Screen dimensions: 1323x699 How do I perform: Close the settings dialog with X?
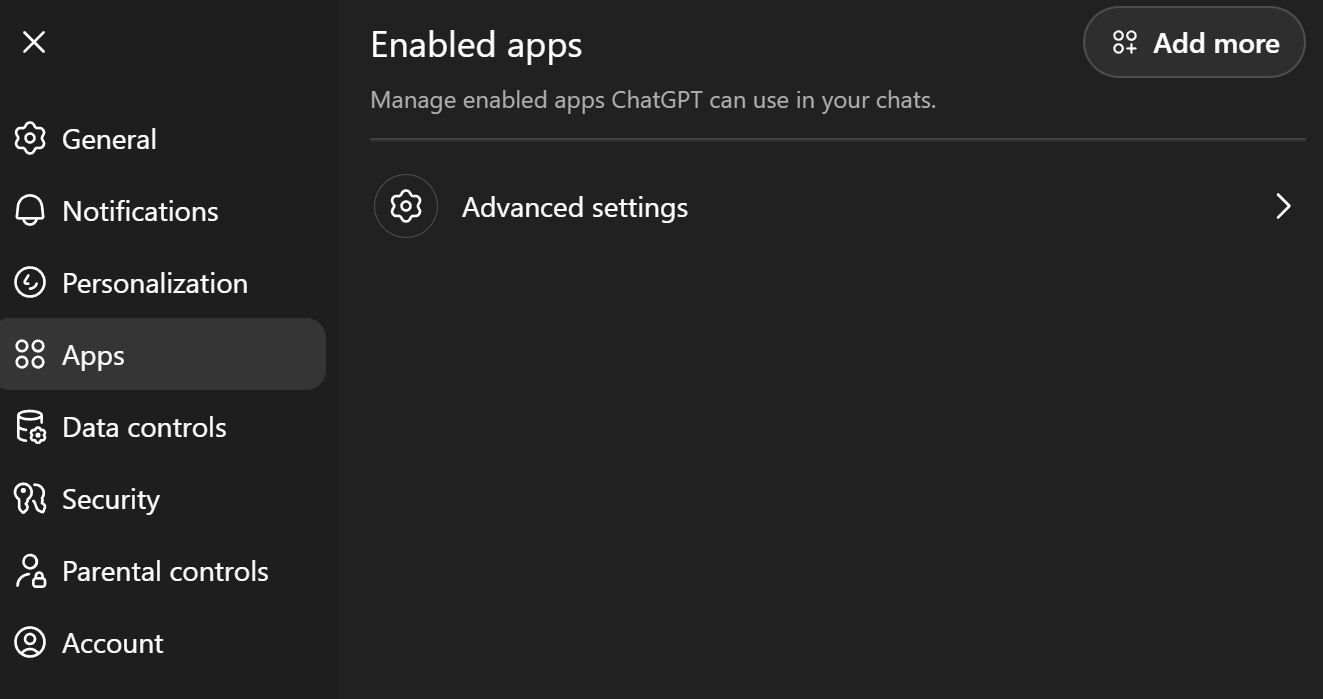[x=33, y=42]
